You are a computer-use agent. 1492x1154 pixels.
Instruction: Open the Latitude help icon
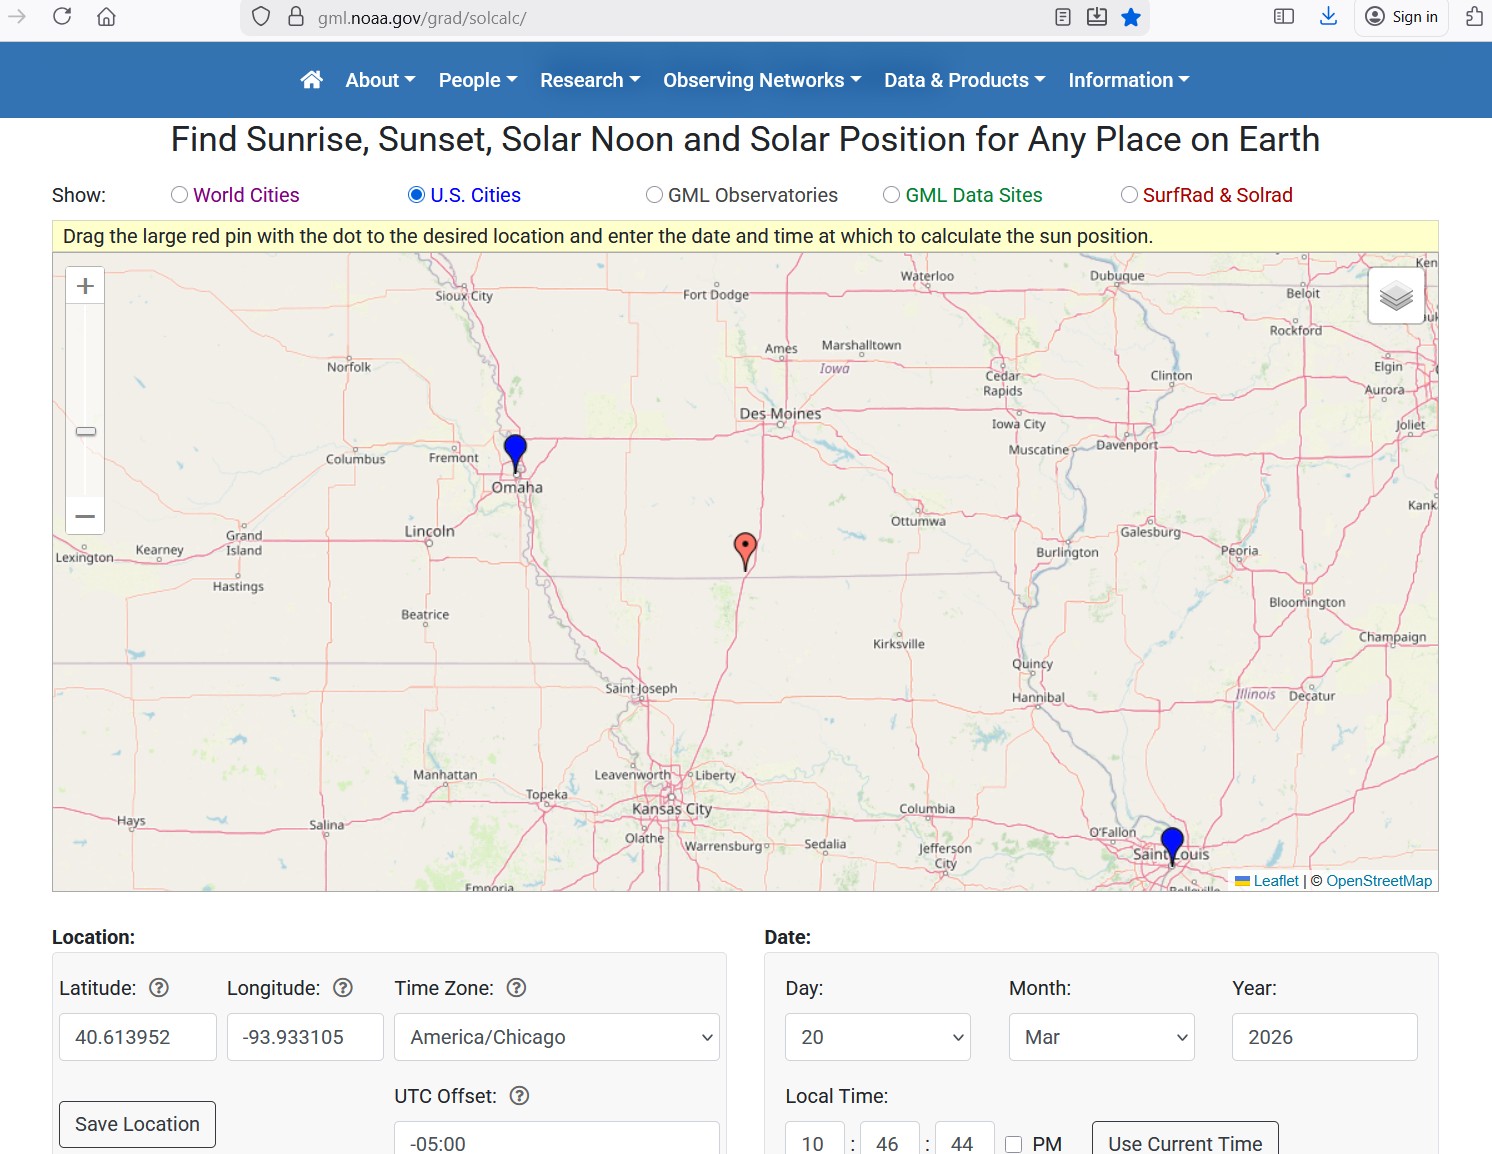(x=159, y=988)
